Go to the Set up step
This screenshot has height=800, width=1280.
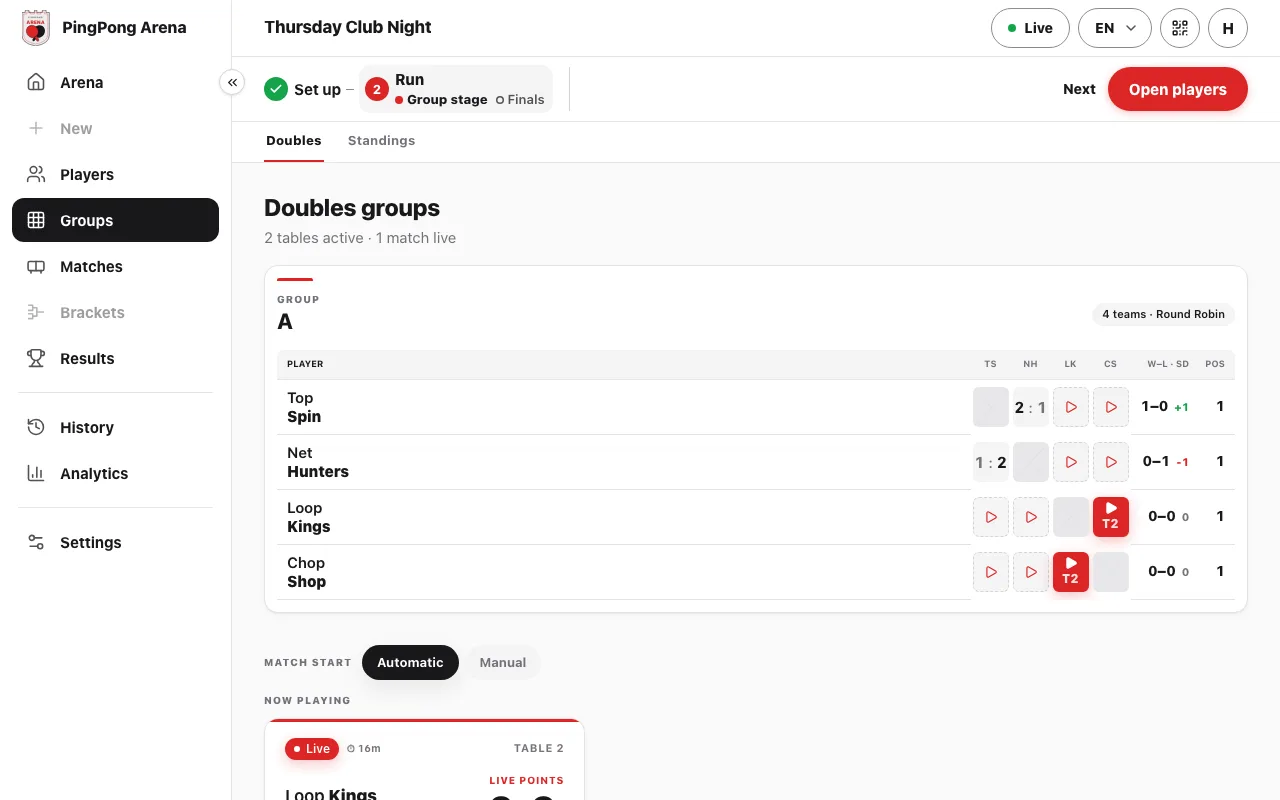pyautogui.click(x=303, y=90)
